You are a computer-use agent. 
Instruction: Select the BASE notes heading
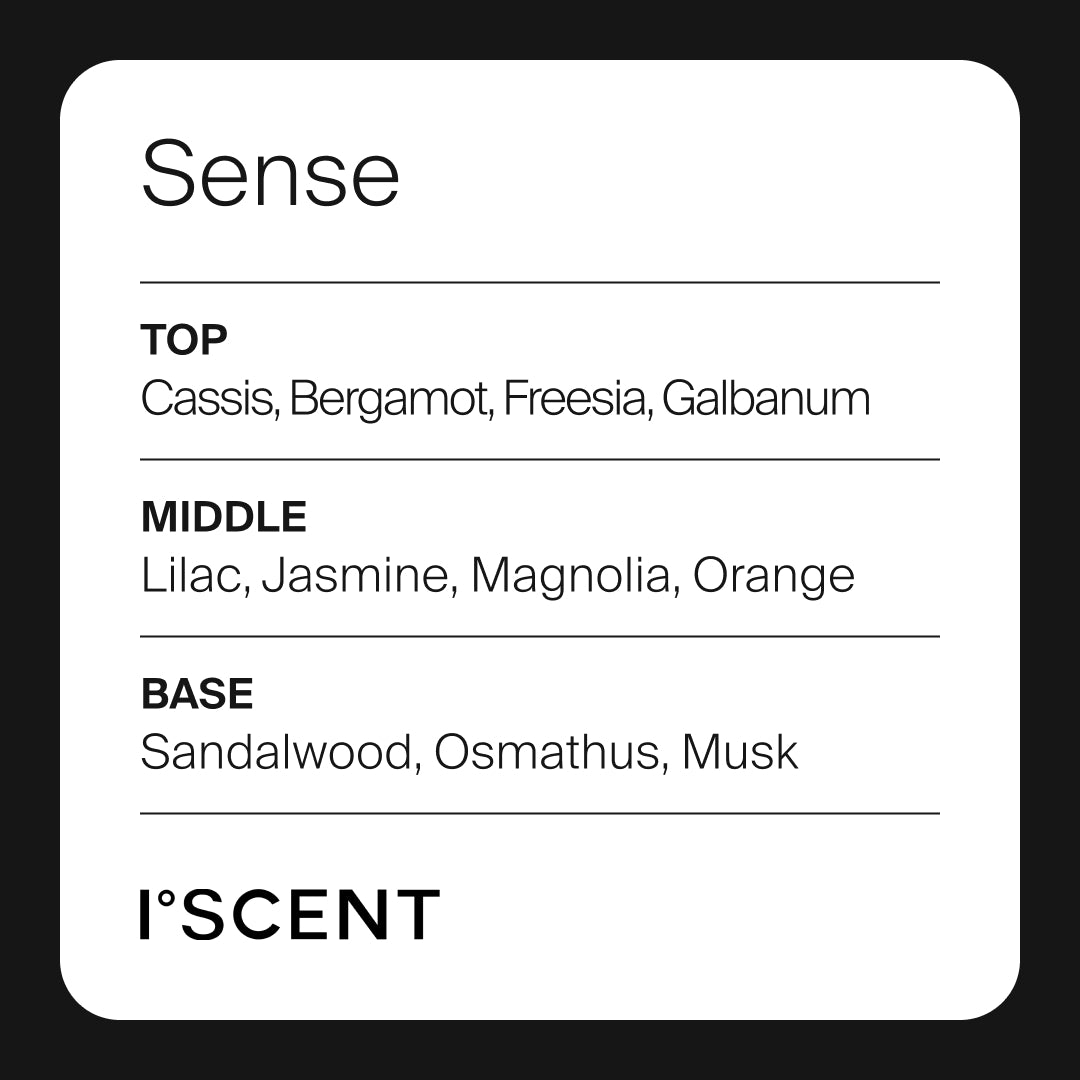197,694
